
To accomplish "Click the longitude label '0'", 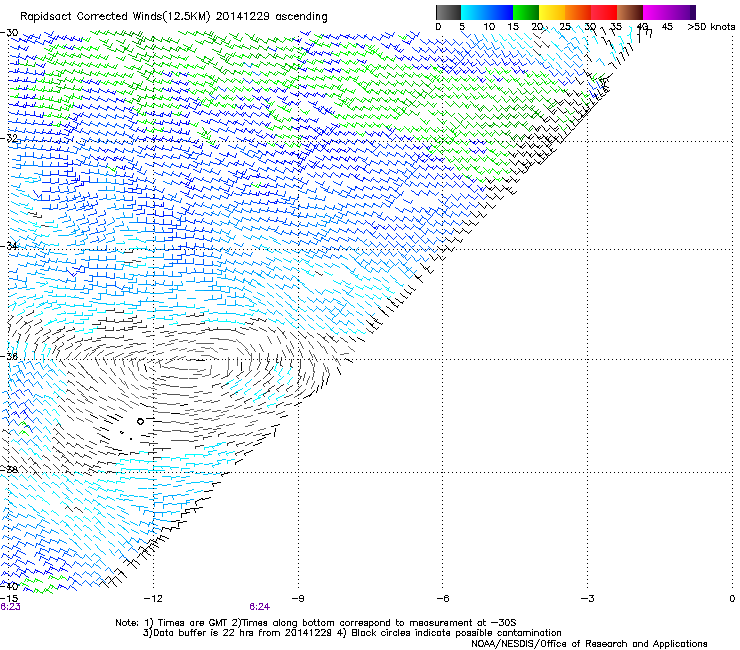I will pos(732,599).
